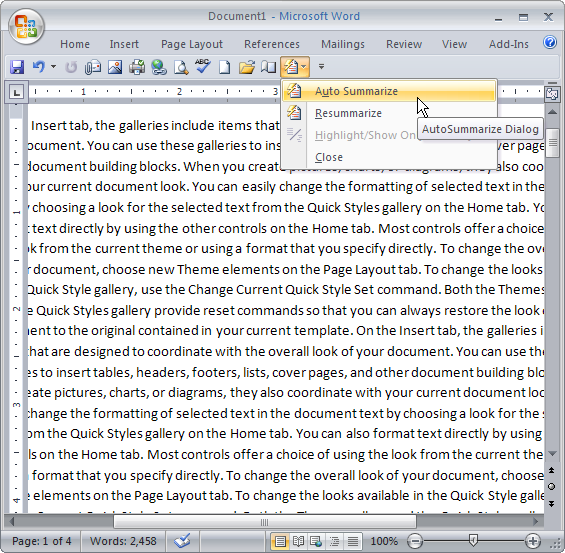Click the Zoom Out minus button
The width and height of the screenshot is (565, 553).
(415, 541)
